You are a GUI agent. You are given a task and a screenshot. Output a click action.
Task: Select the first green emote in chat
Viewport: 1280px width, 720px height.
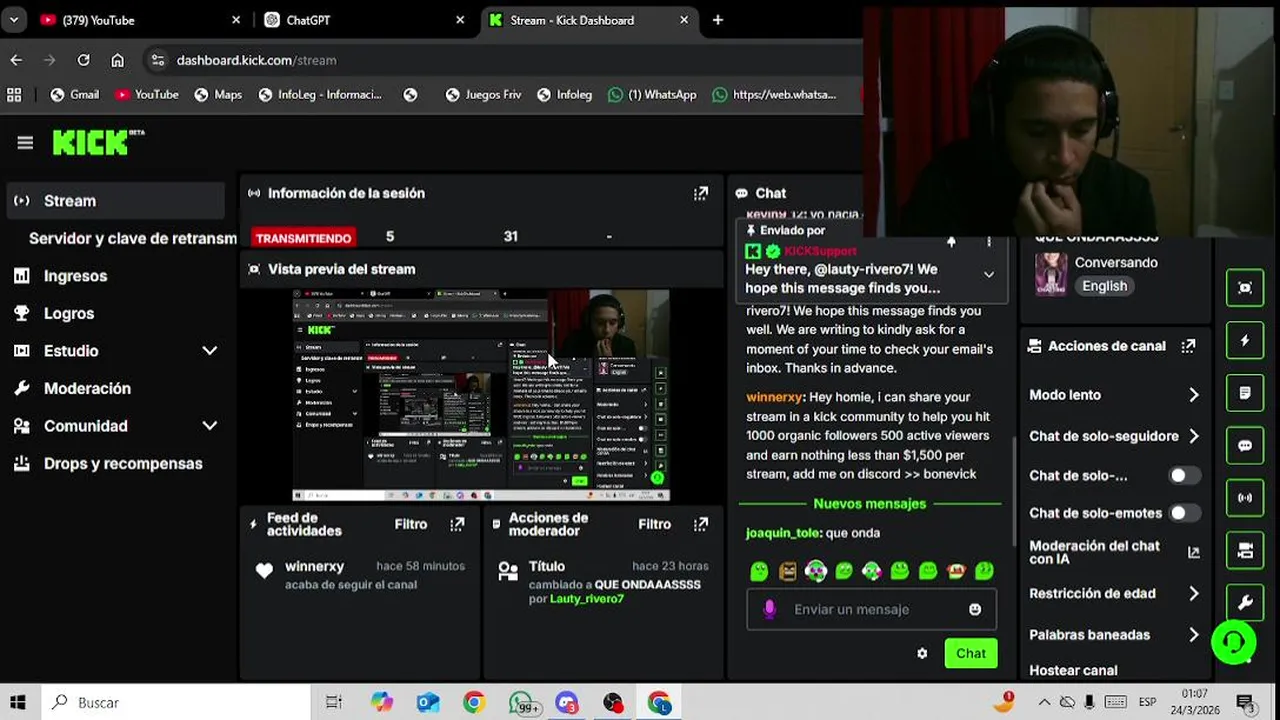click(x=759, y=571)
